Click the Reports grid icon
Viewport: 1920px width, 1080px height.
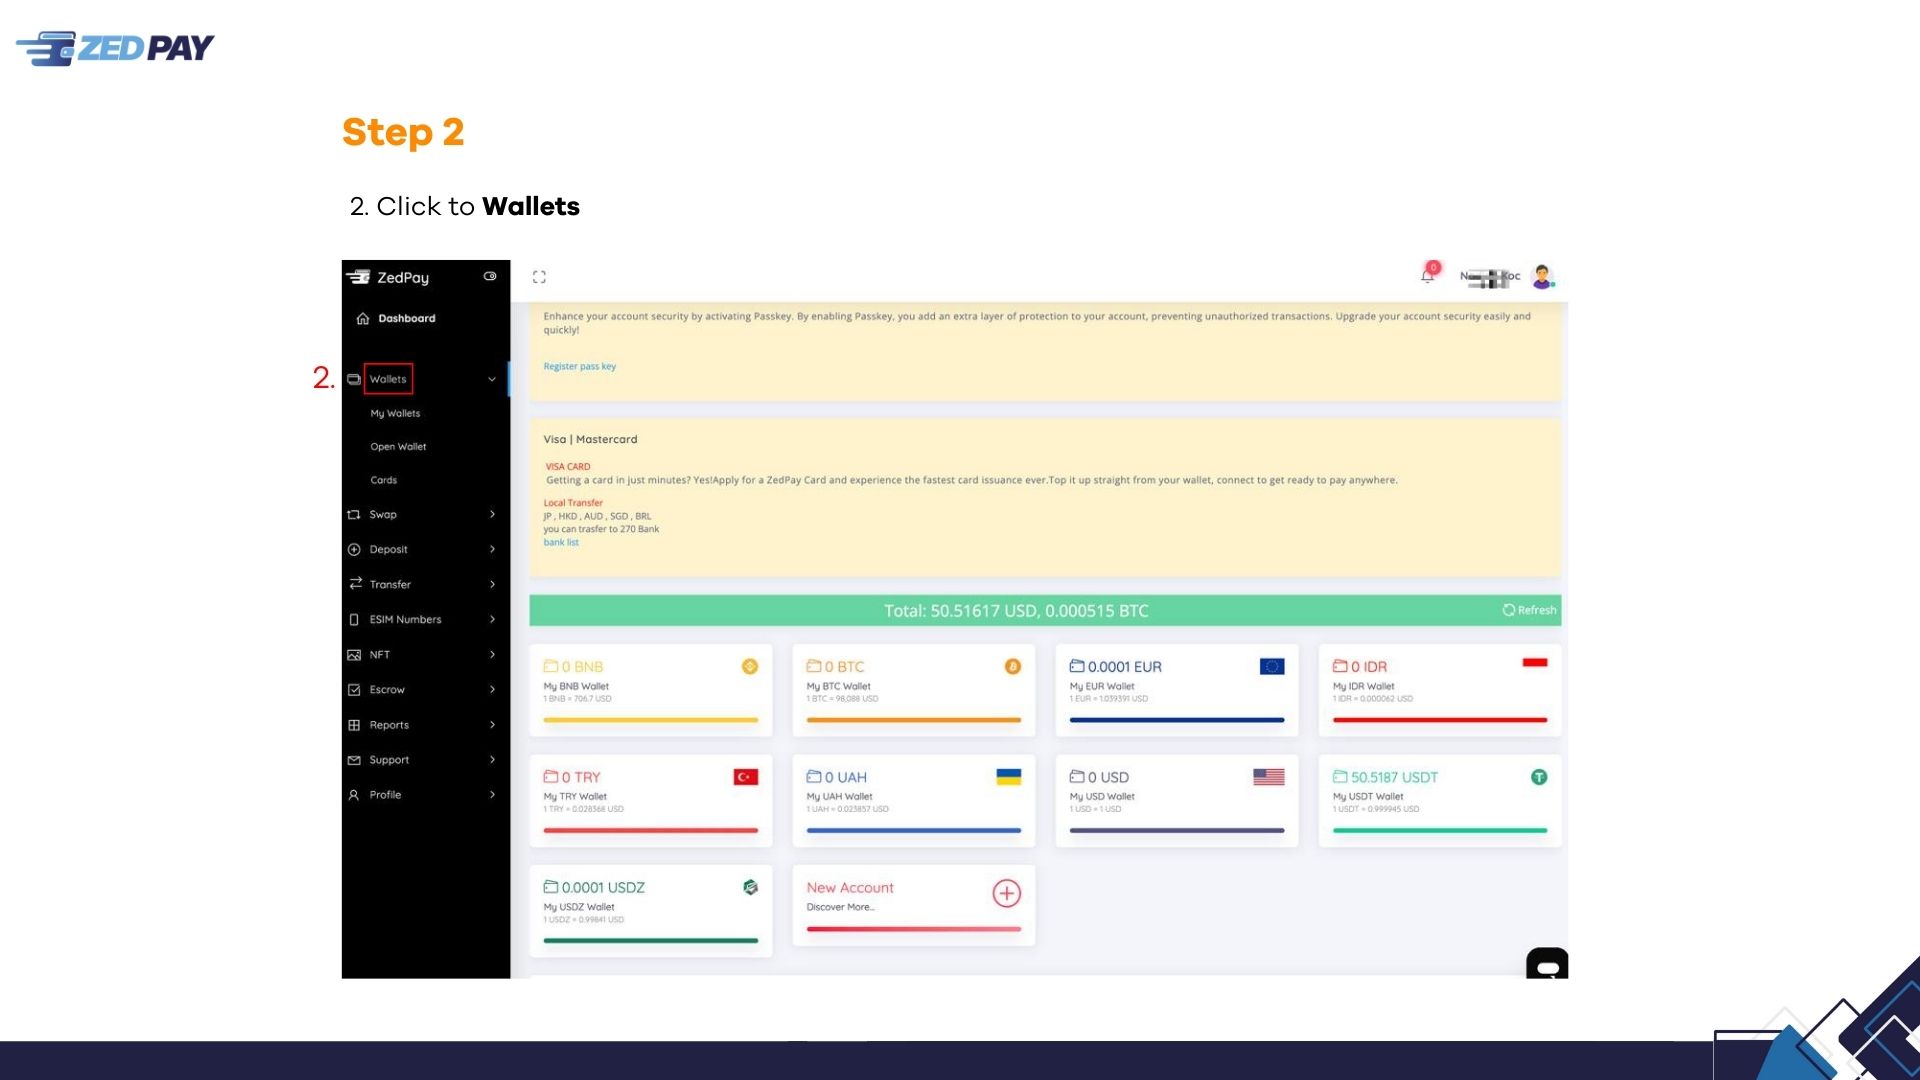coord(354,725)
